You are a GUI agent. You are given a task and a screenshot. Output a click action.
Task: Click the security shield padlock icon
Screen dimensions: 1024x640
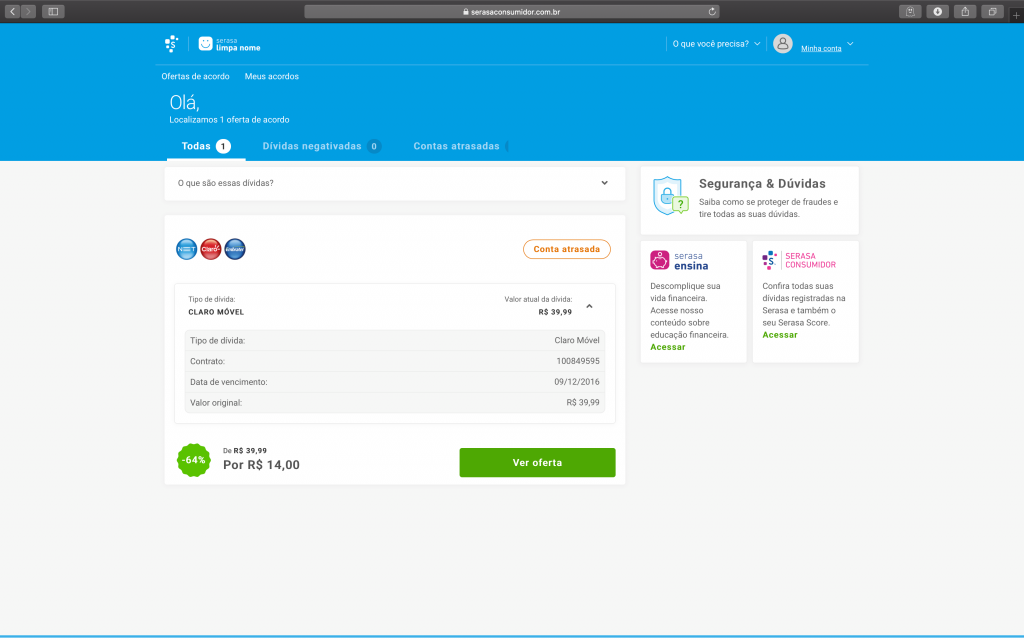point(671,196)
